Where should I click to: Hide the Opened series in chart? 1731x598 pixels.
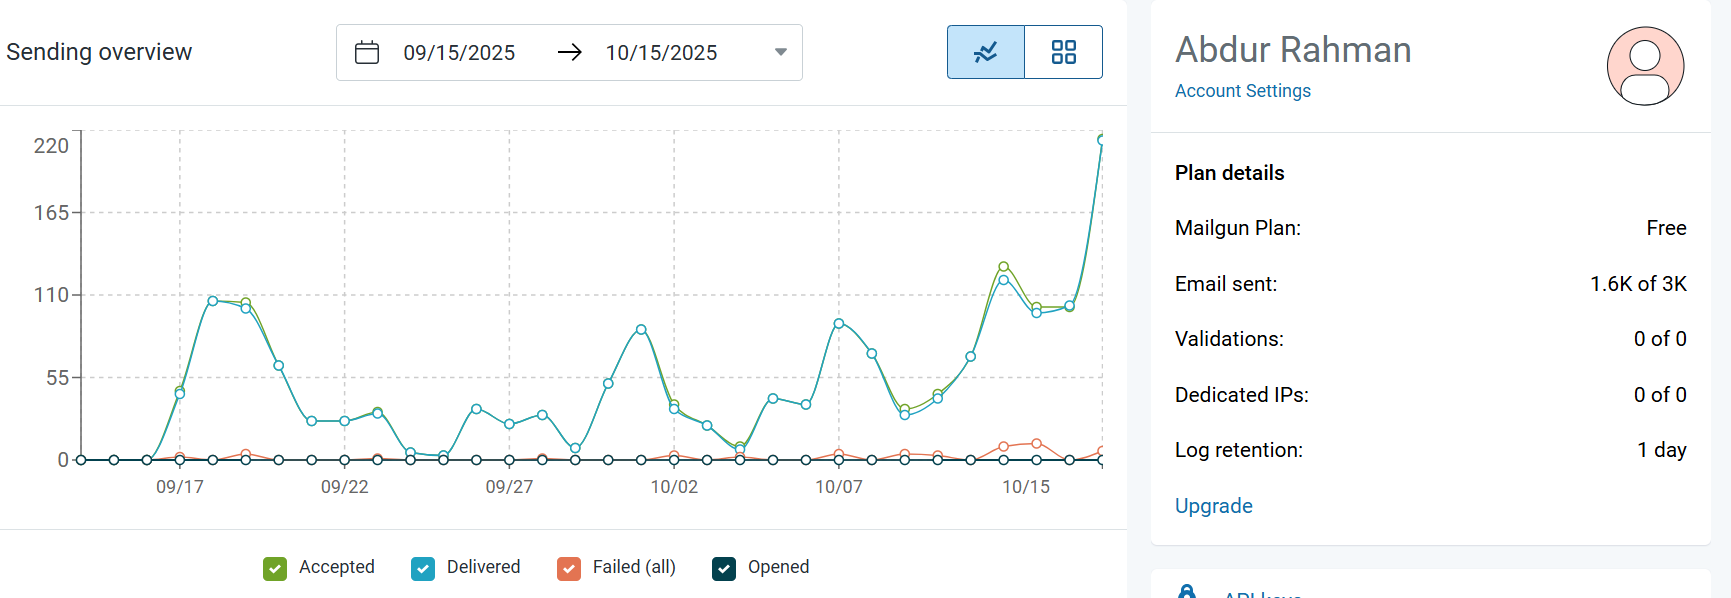point(724,568)
